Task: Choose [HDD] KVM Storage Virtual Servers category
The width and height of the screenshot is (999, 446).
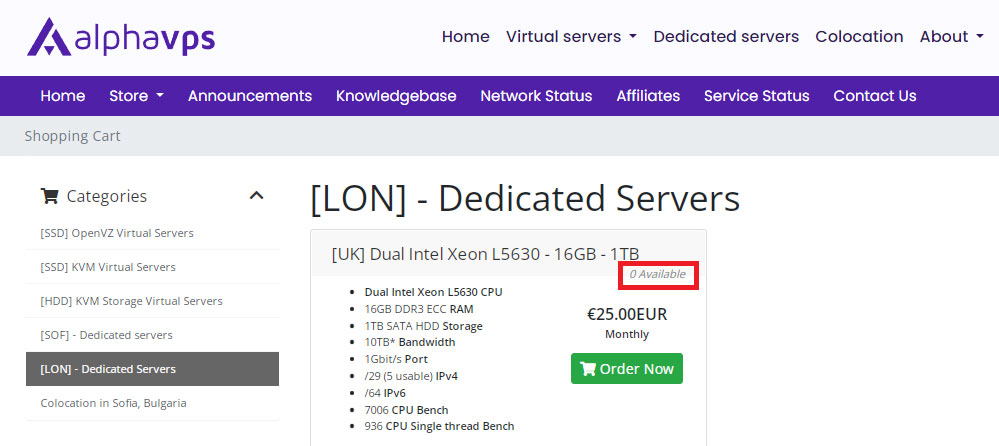Action: point(152,301)
